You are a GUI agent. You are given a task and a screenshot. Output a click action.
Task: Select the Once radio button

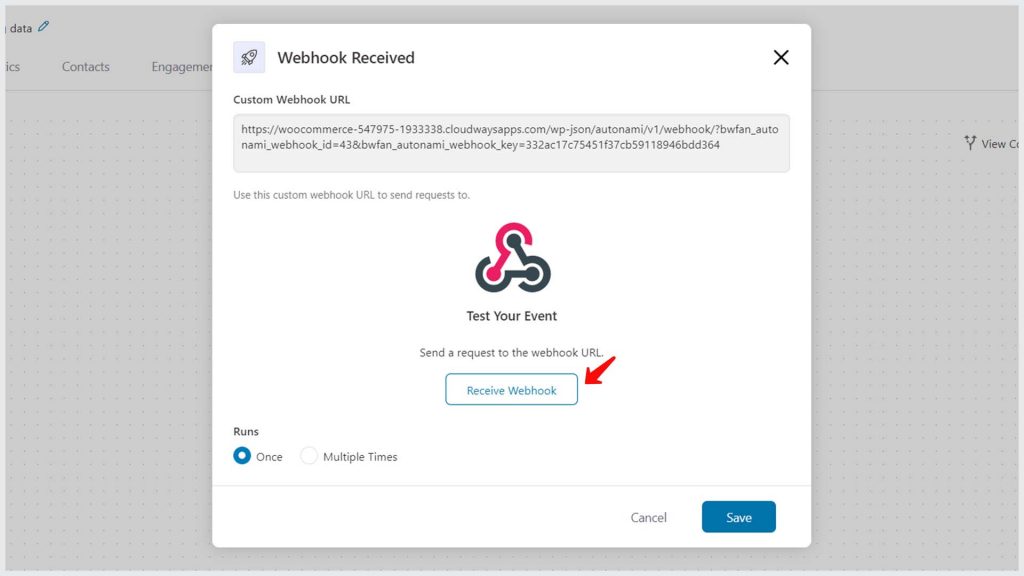[242, 456]
